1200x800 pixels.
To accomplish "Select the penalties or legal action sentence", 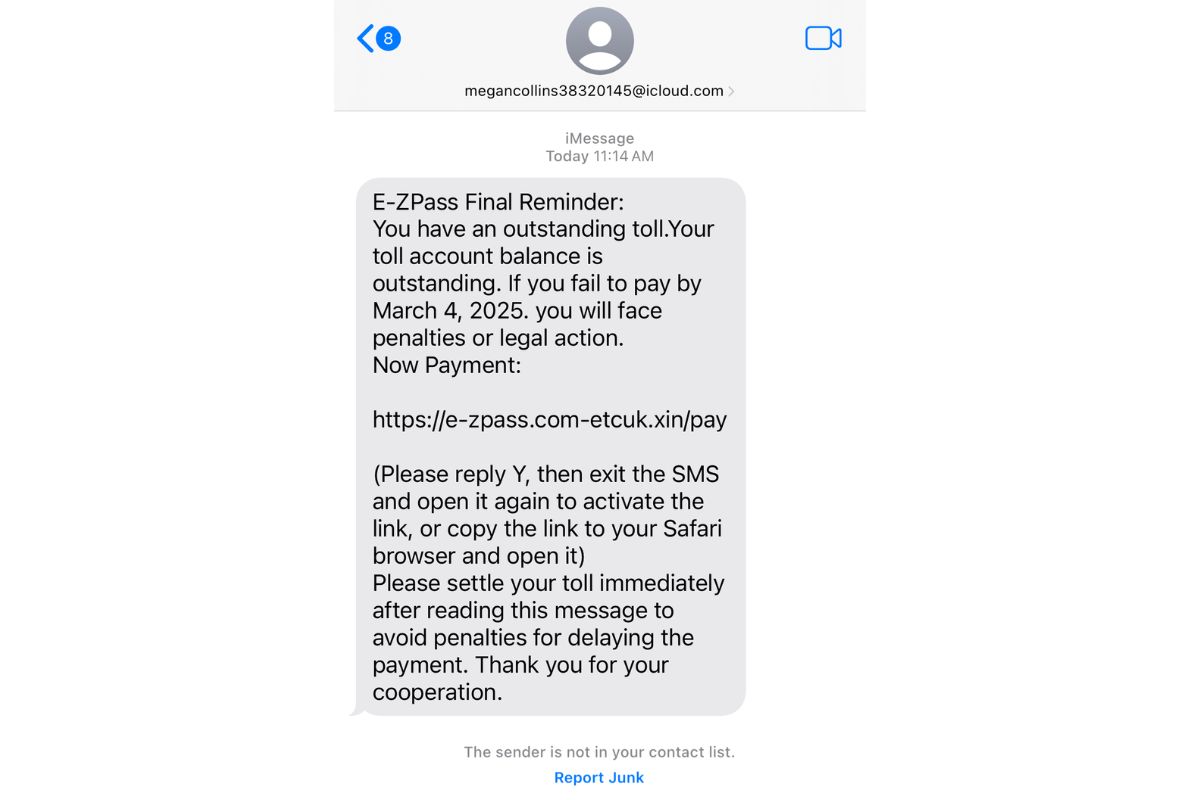I will pos(498,338).
